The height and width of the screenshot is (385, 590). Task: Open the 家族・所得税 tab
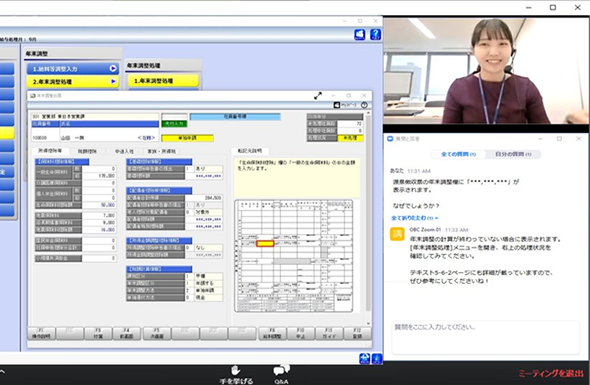pyautogui.click(x=161, y=151)
